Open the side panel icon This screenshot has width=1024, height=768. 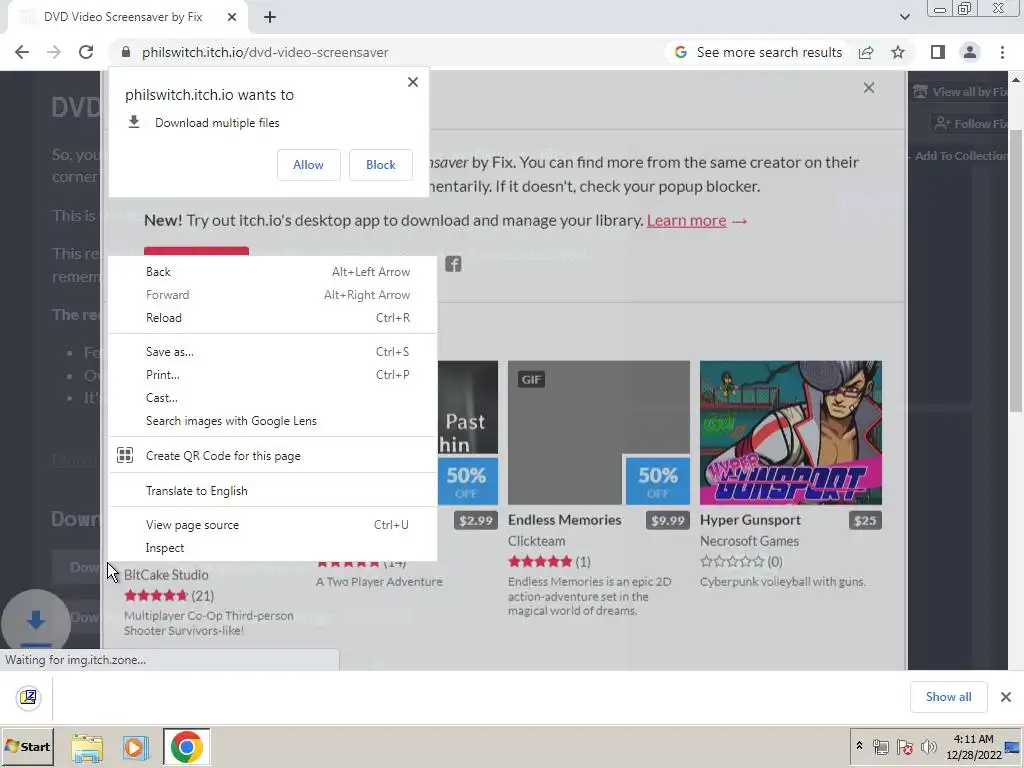[x=938, y=52]
